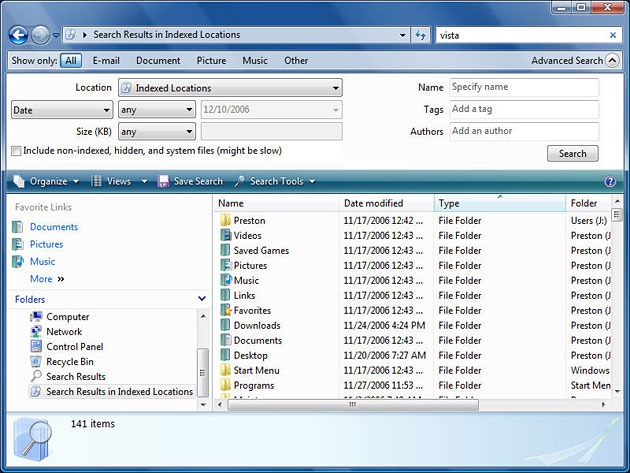Sort by Date modified column header
Viewport: 630px width, 473px height.
[x=387, y=203]
